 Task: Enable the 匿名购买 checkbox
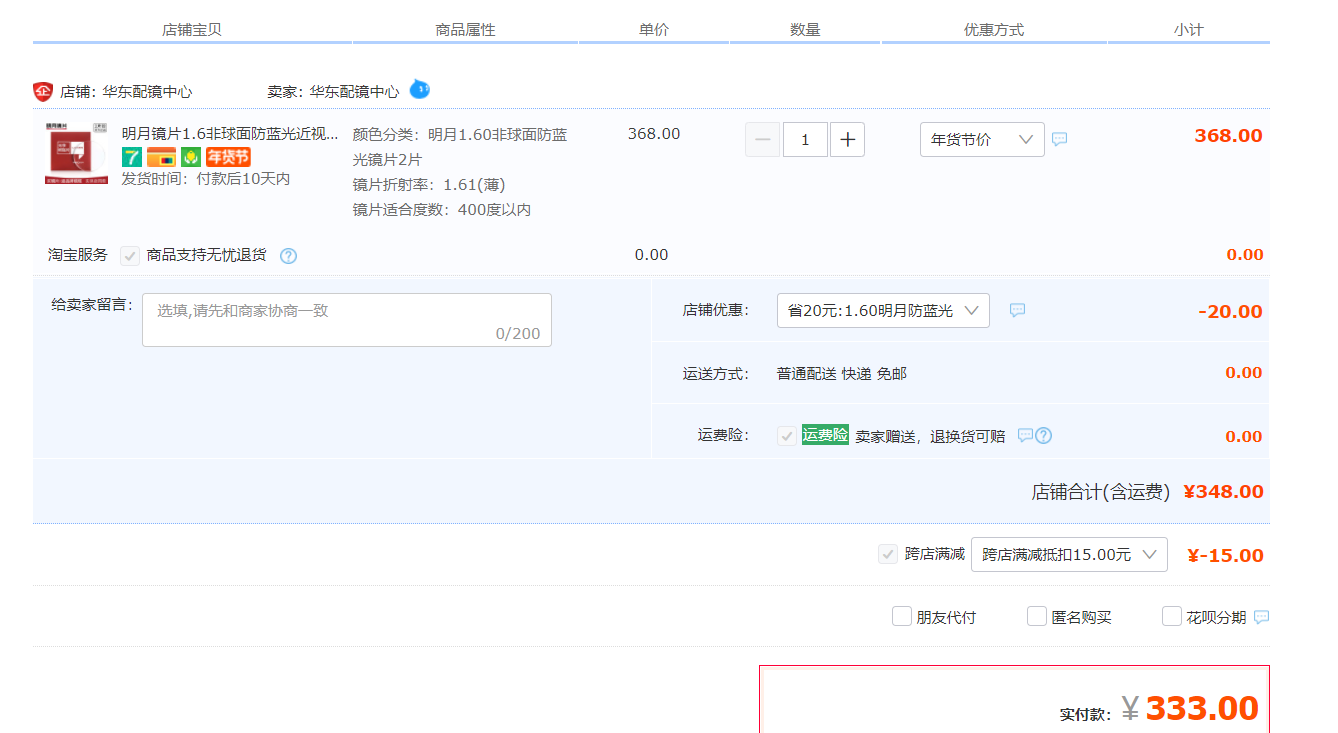pyautogui.click(x=1037, y=616)
